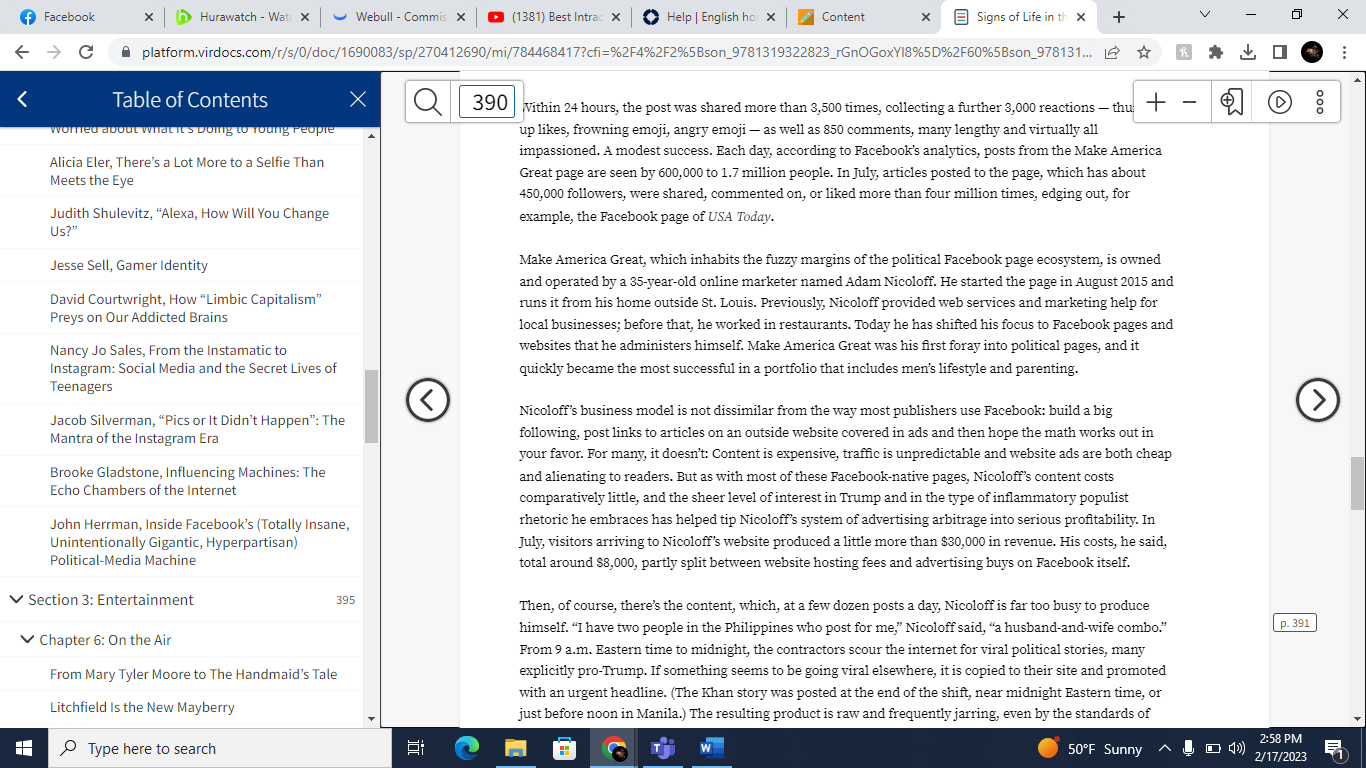Click the browser back arrow
This screenshot has width=1366, height=768.
pos(22,52)
